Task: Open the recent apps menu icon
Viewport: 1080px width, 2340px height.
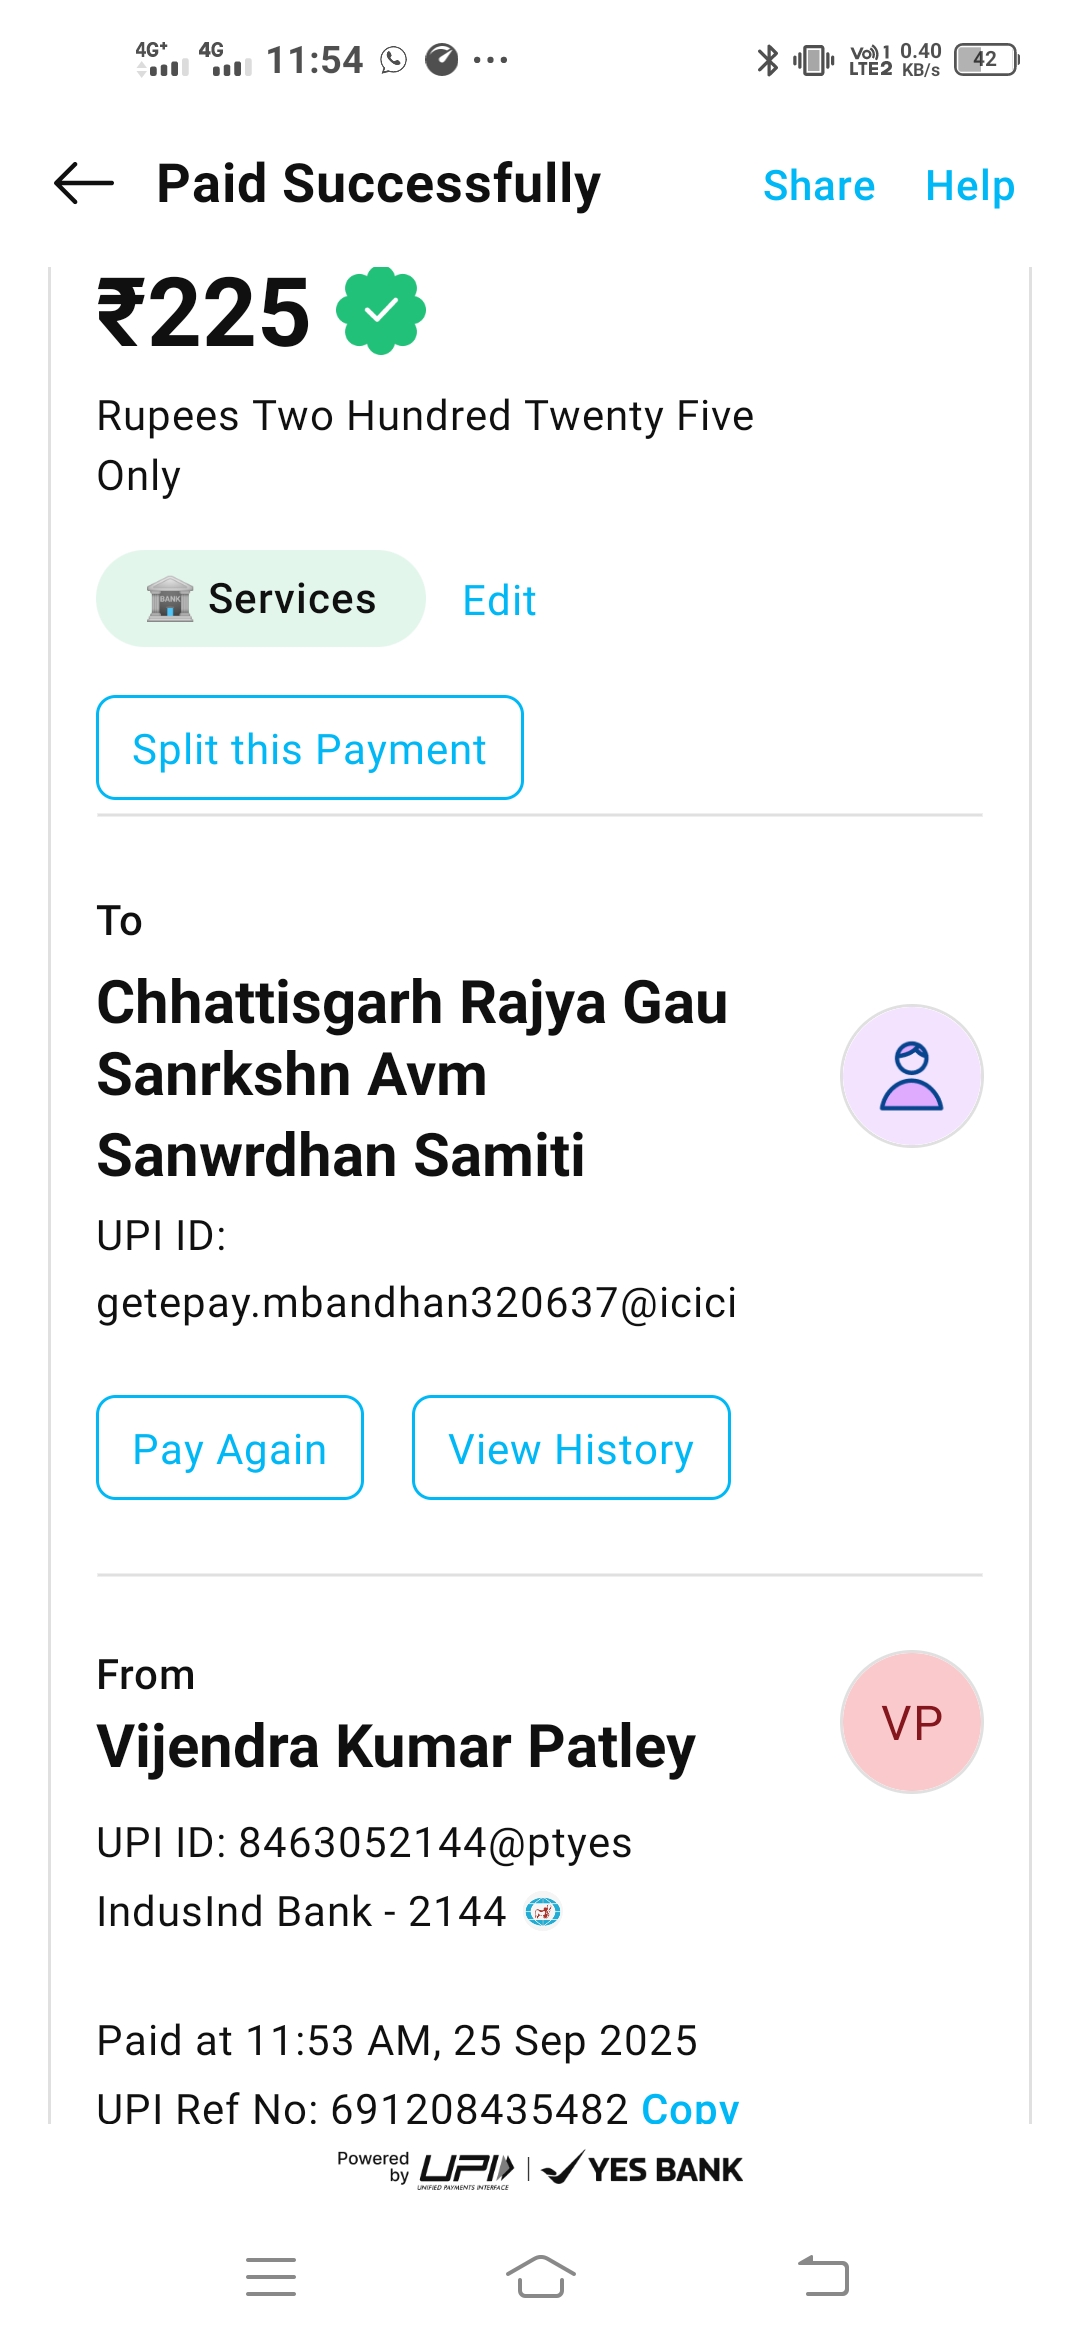Action: (271, 2277)
